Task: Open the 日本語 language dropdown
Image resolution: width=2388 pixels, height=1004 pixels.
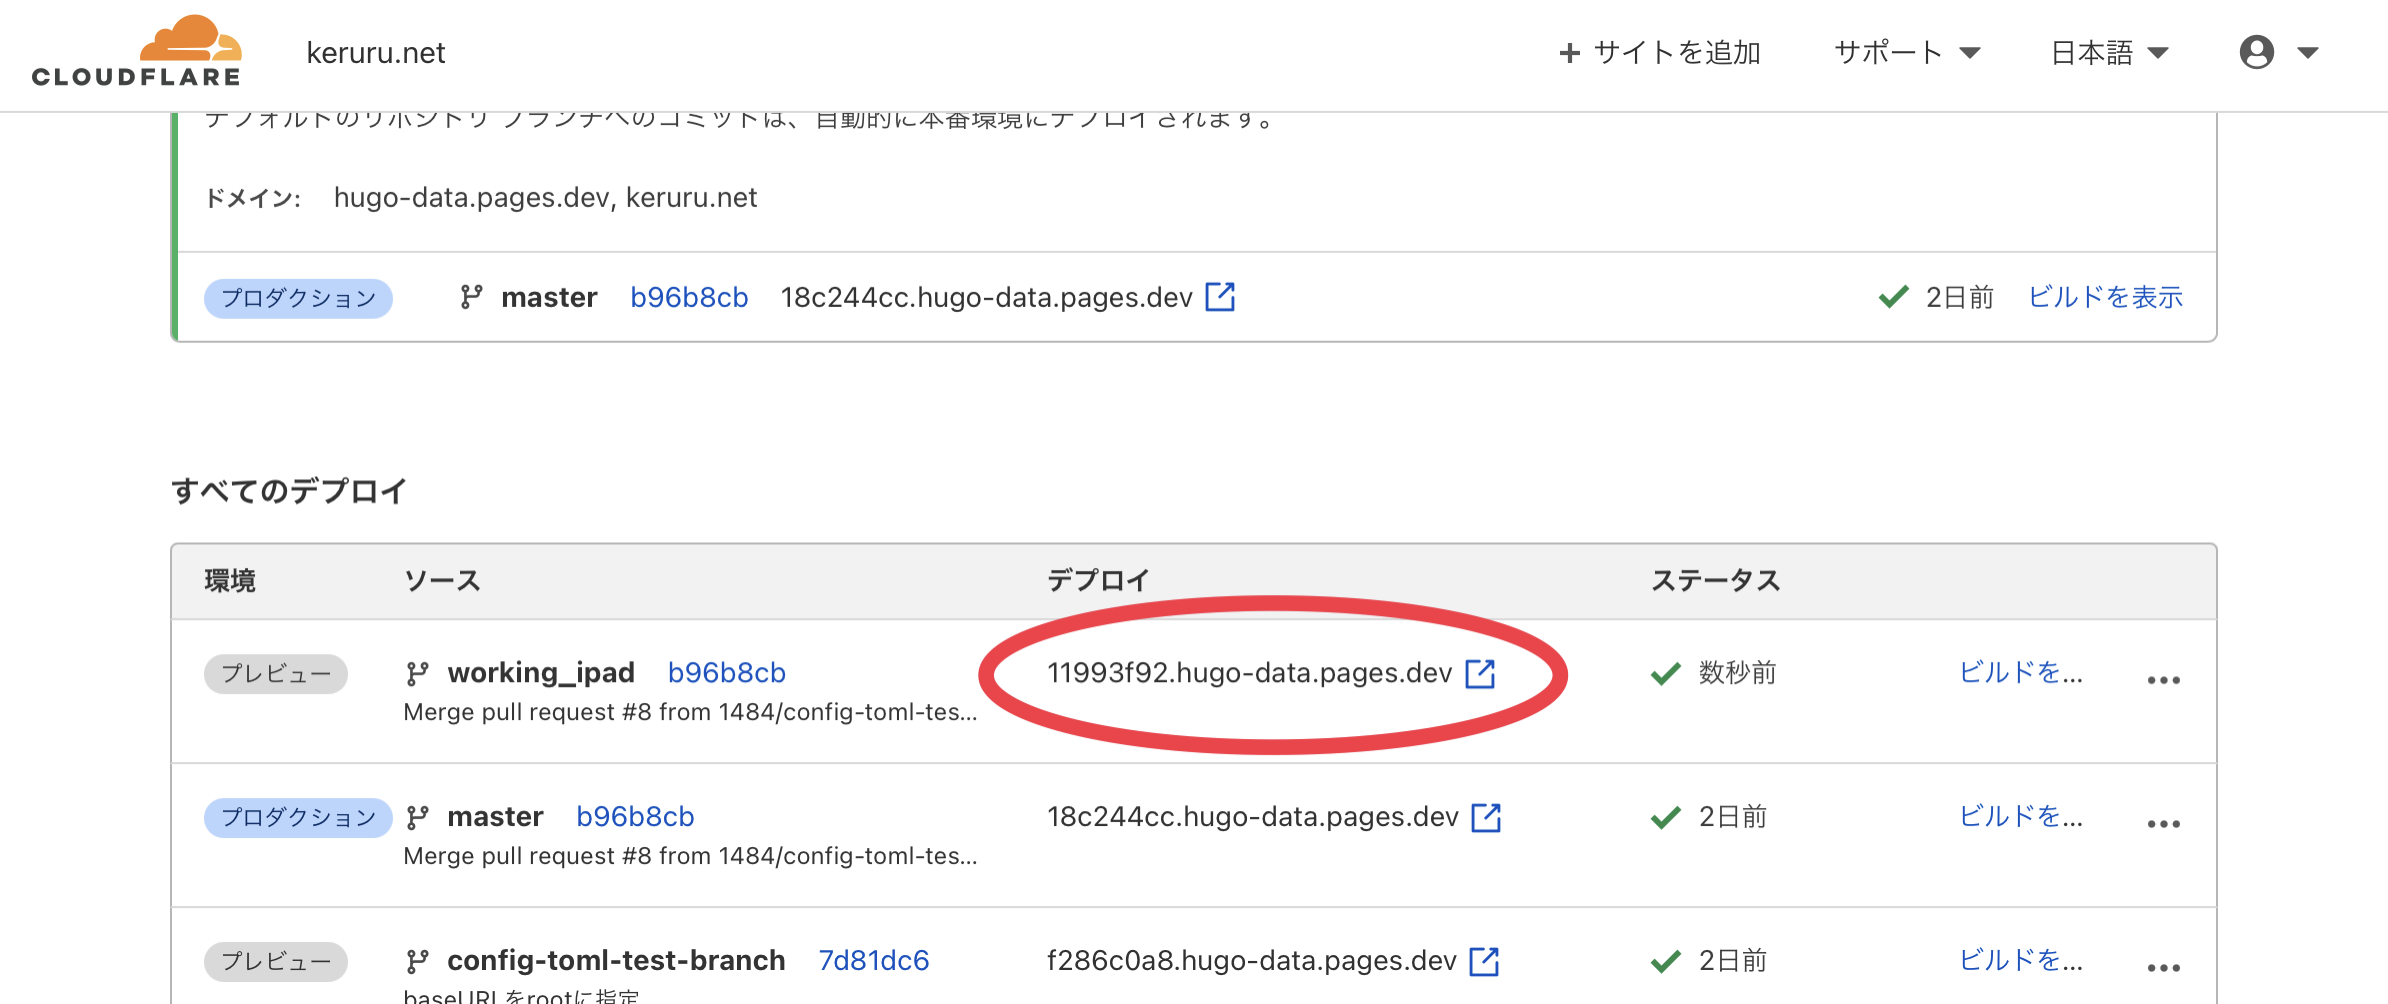Action: click(2108, 52)
